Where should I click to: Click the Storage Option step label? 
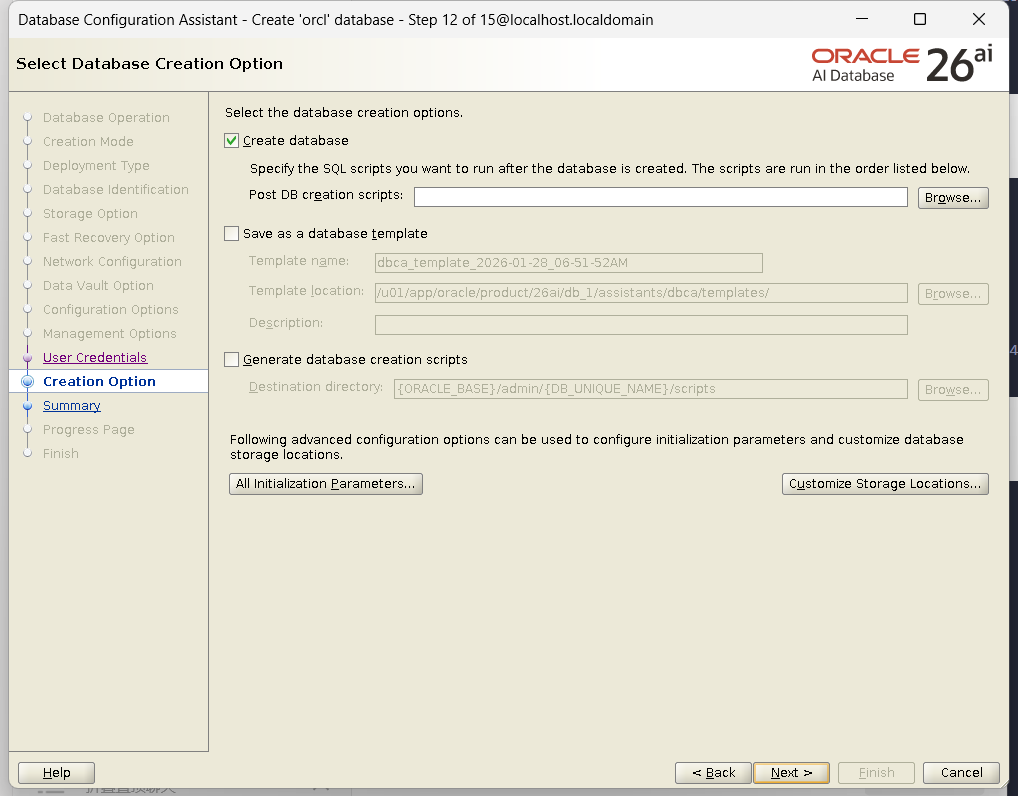click(90, 214)
